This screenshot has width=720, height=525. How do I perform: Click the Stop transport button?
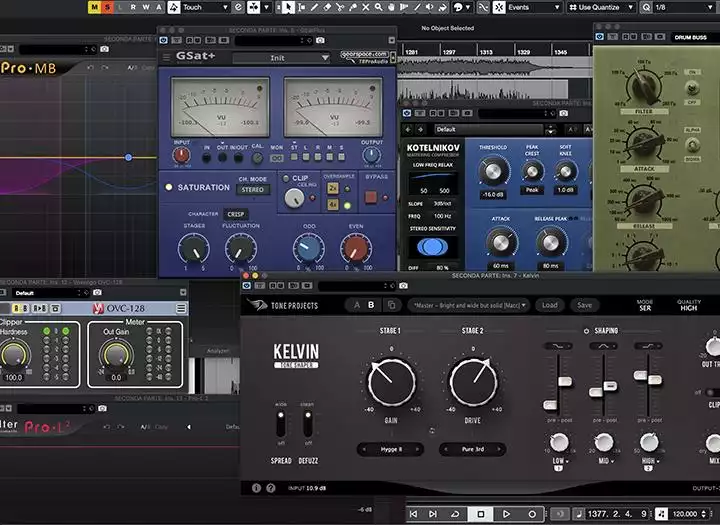[x=480, y=514]
